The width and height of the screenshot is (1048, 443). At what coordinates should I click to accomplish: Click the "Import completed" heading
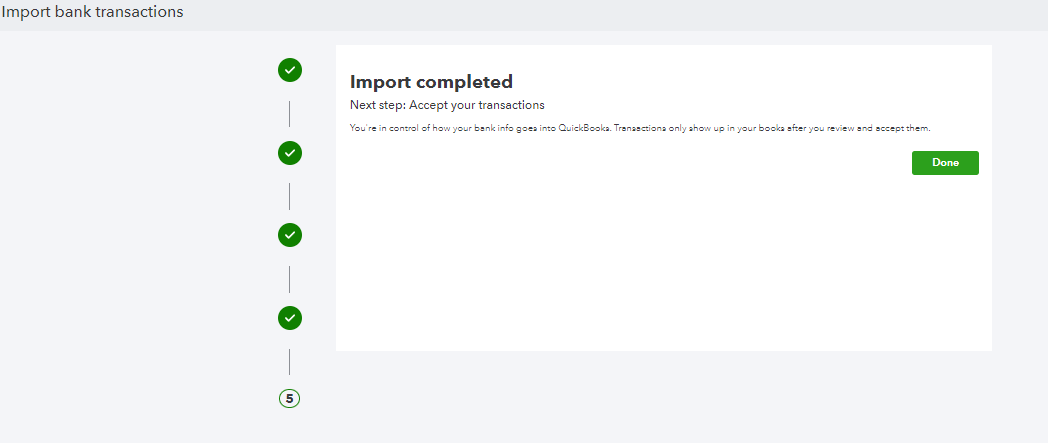(x=431, y=82)
